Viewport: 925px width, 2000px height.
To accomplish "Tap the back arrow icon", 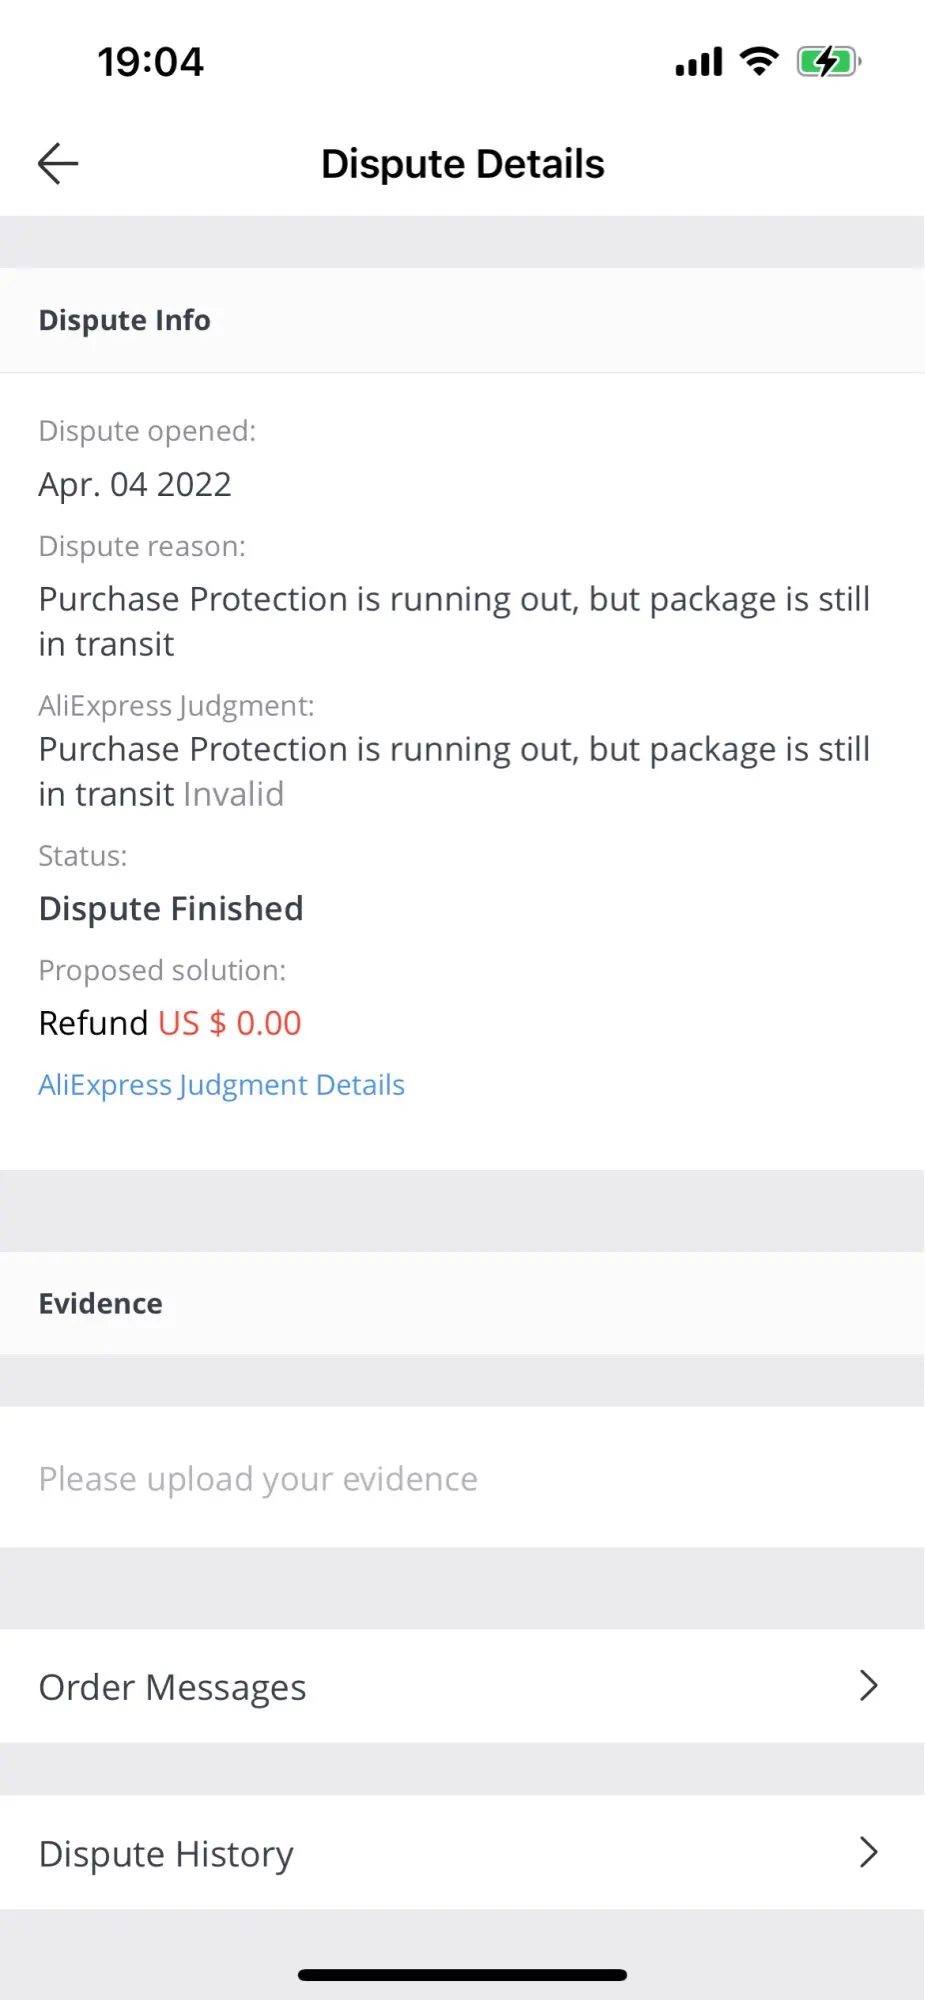I will [x=58, y=164].
